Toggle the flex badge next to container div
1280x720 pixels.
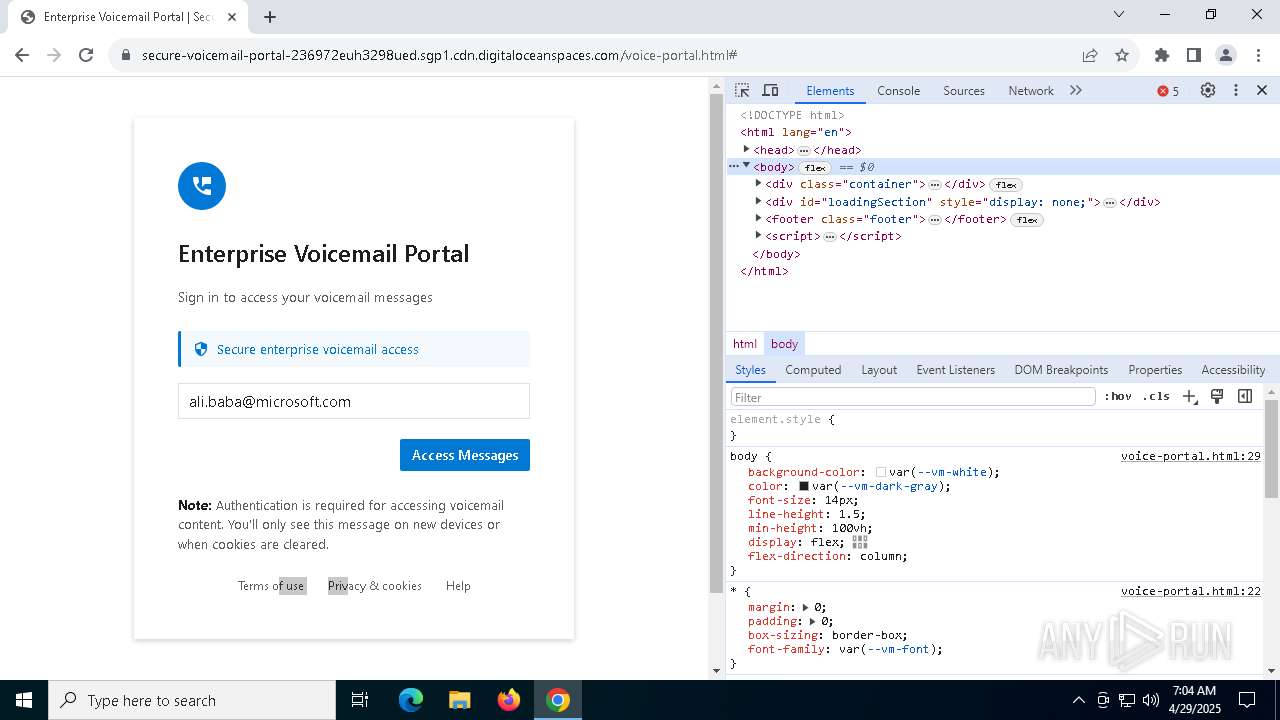point(1005,185)
